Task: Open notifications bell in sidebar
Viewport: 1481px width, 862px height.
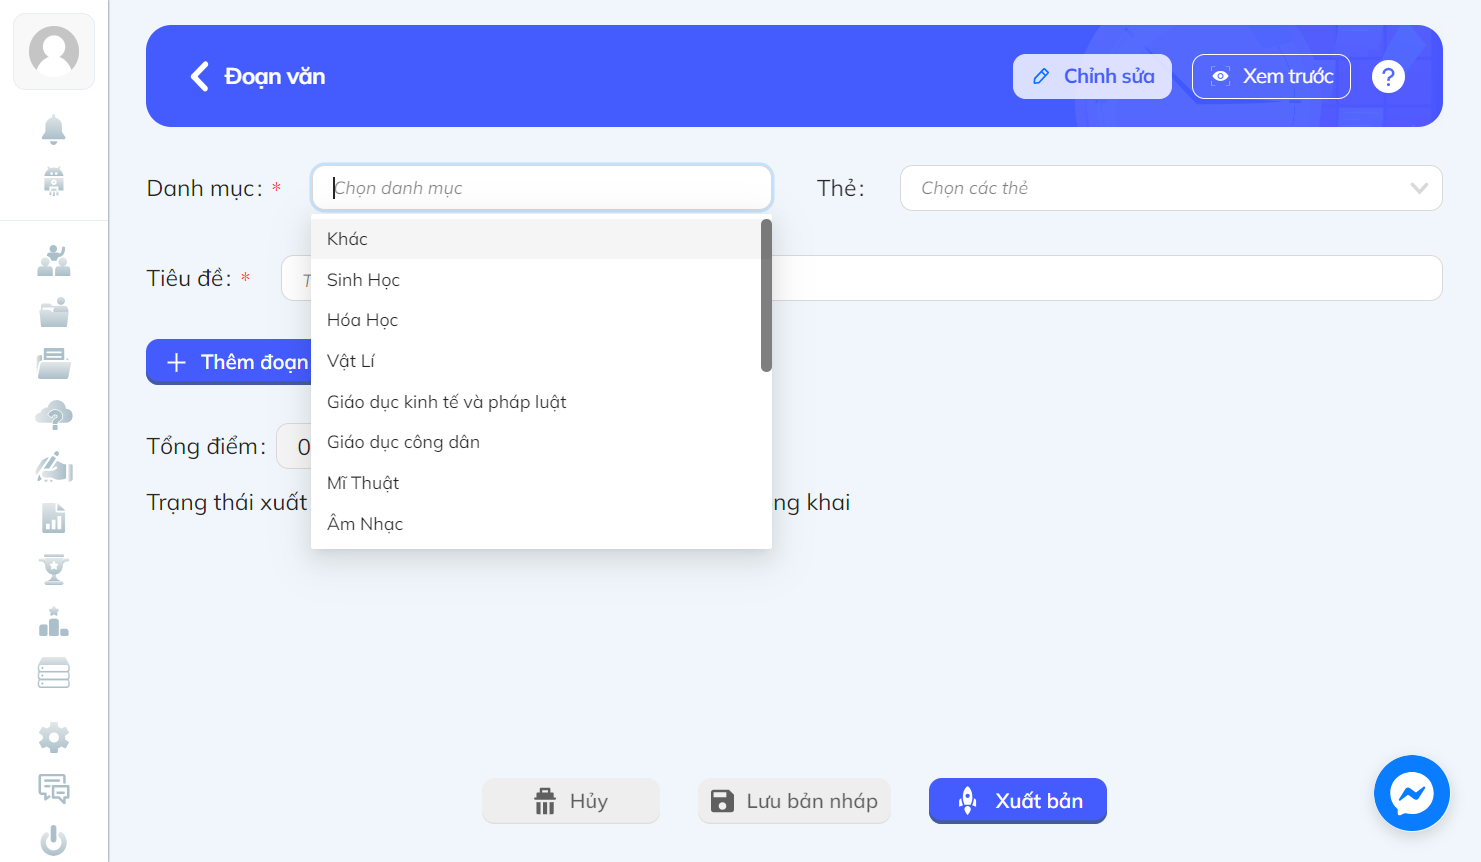Action: 54,130
